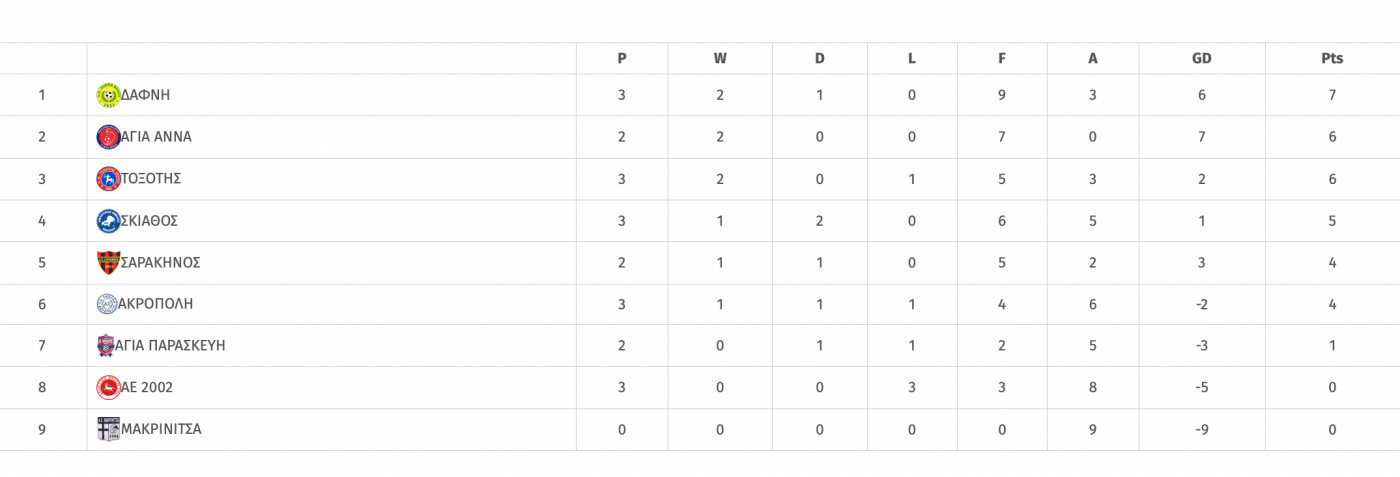This screenshot has height=477, width=1400.
Task: Select the F goals-for column header
Action: (1002, 58)
